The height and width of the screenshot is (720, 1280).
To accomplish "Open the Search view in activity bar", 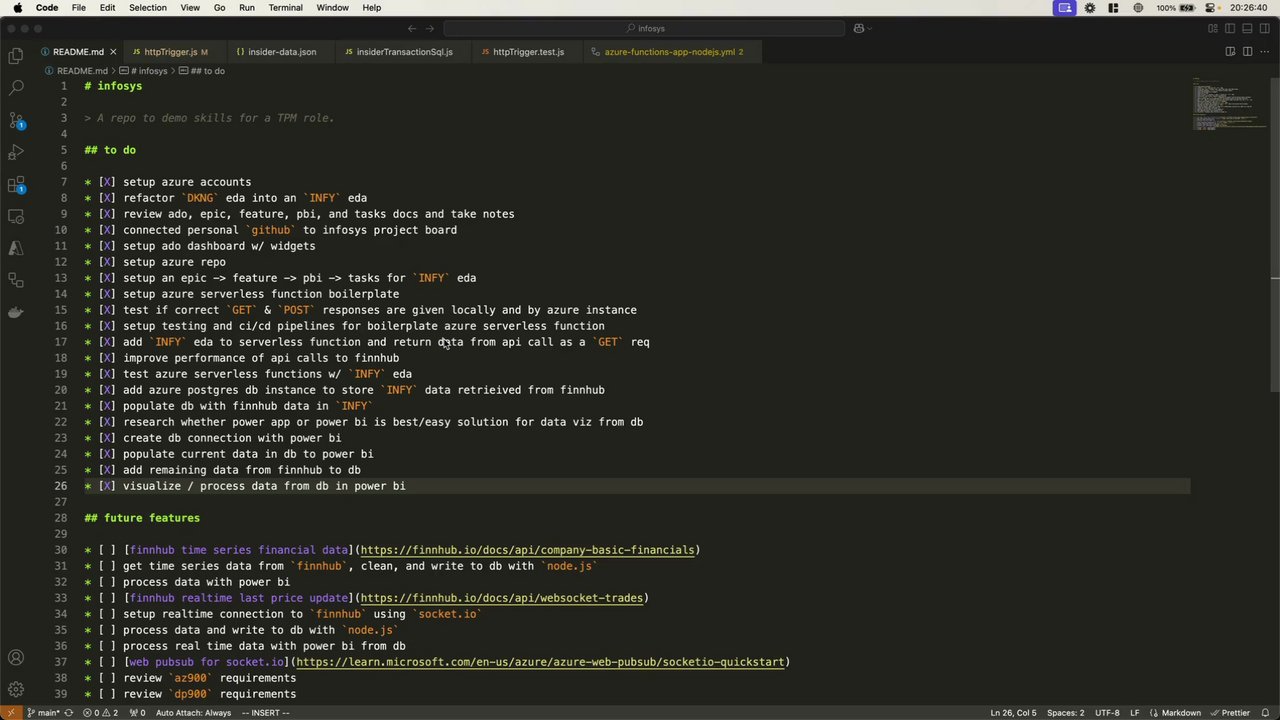I will [16, 88].
